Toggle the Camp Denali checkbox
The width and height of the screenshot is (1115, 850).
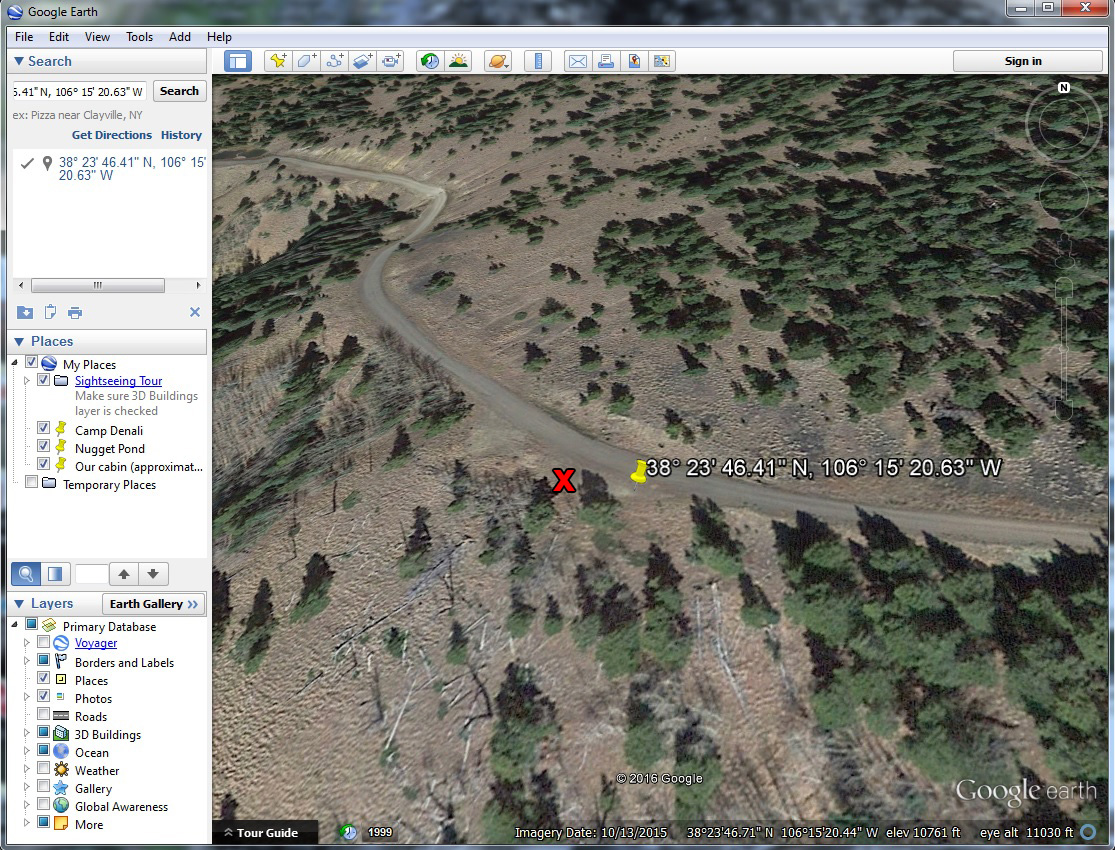[x=43, y=428]
